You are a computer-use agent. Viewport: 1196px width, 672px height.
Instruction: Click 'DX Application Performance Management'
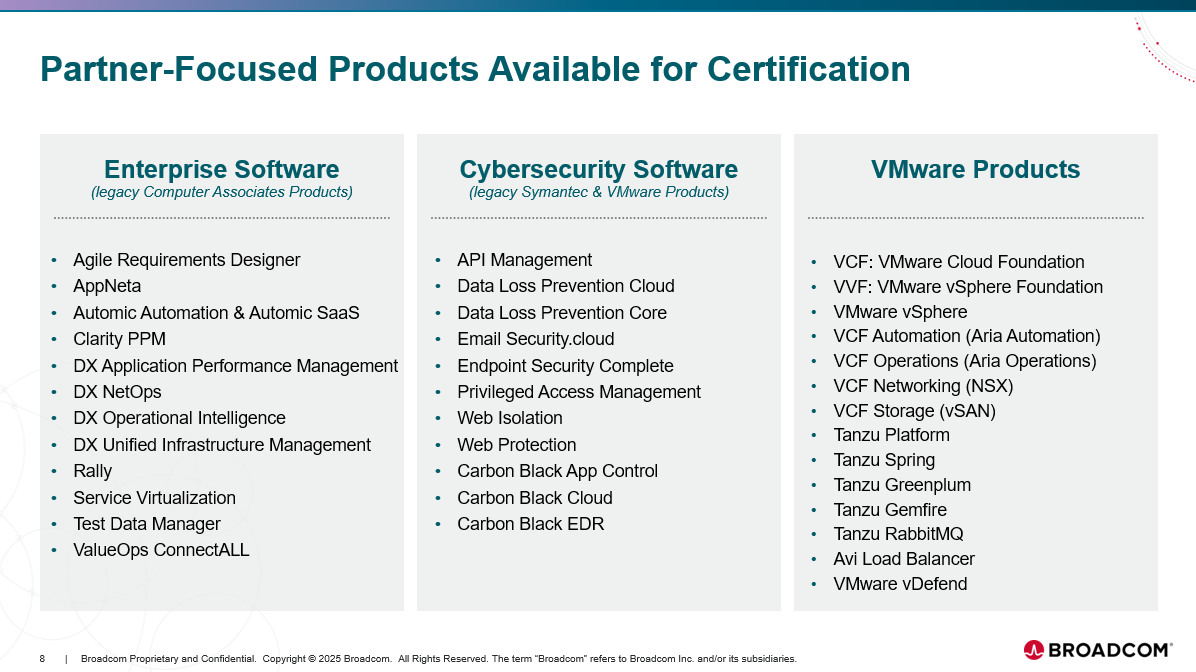[x=236, y=365]
